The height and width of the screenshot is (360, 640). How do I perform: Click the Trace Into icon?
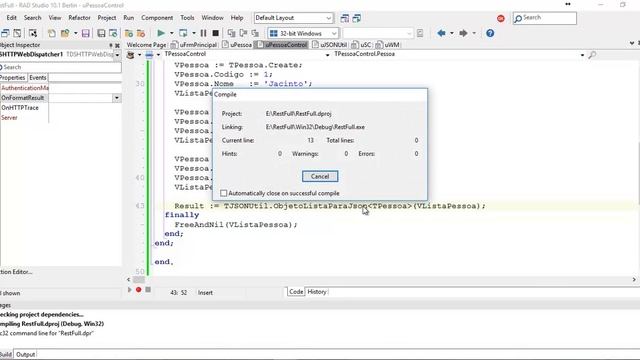tap(231, 33)
